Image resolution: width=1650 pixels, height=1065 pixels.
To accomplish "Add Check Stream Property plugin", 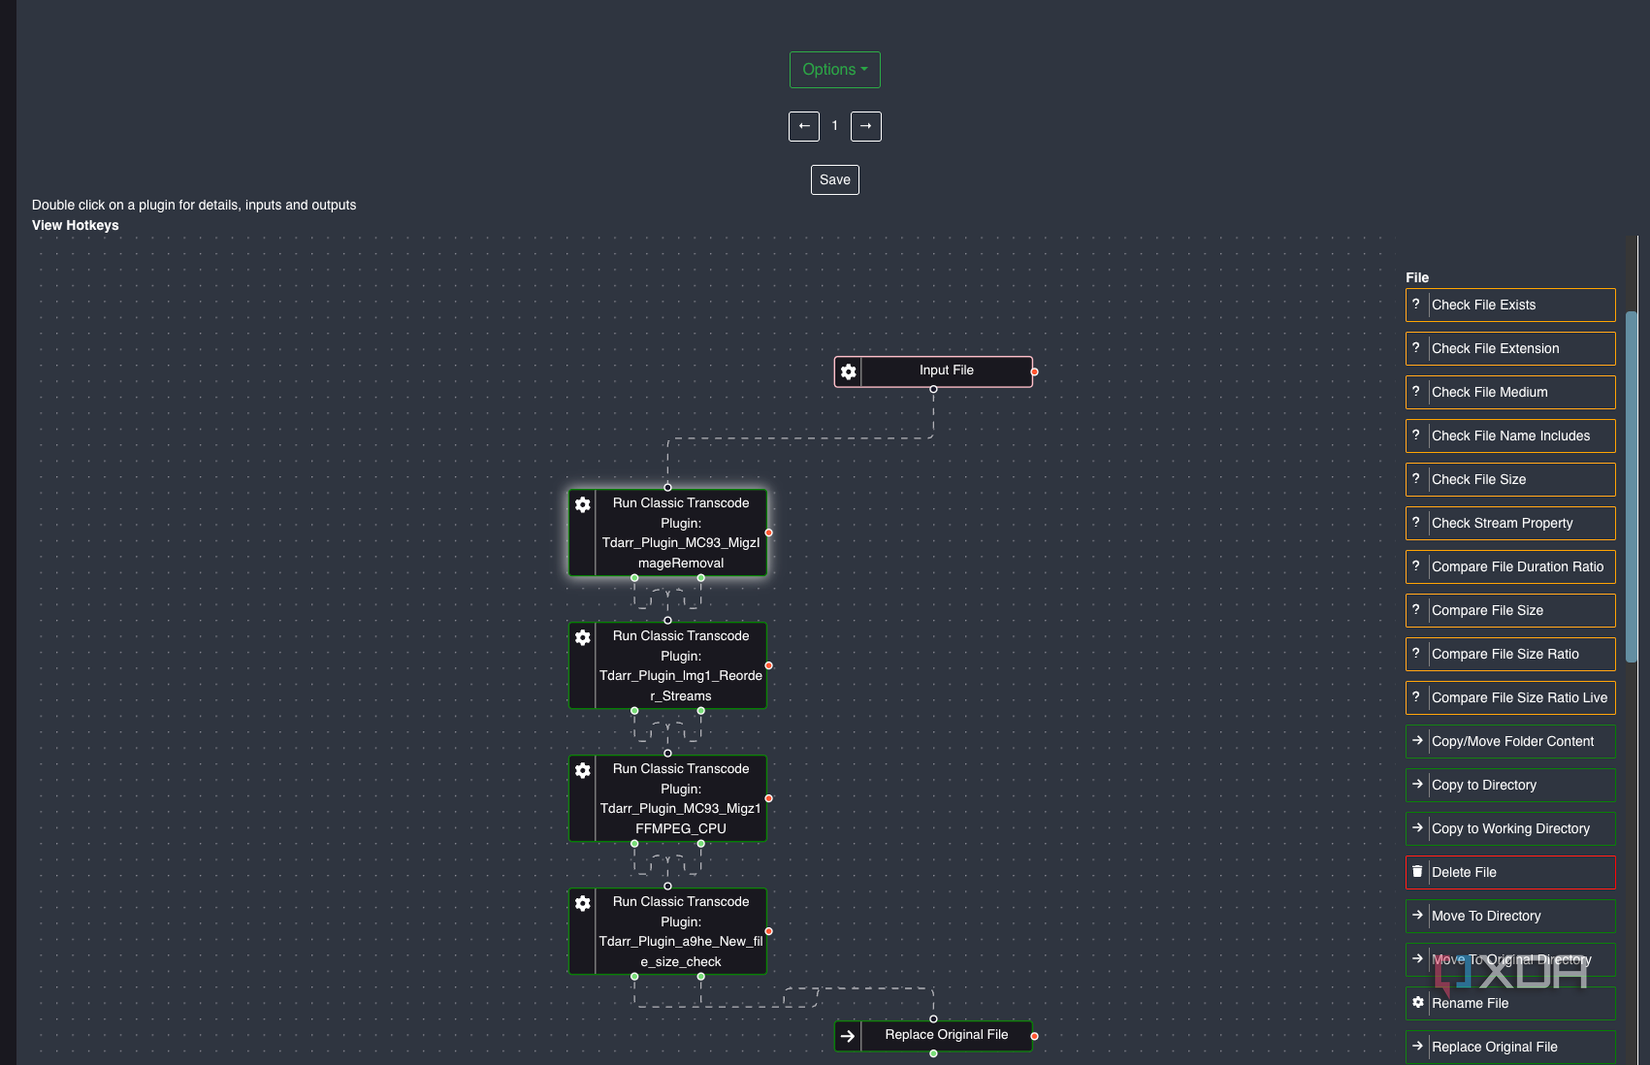I will (x=1510, y=523).
